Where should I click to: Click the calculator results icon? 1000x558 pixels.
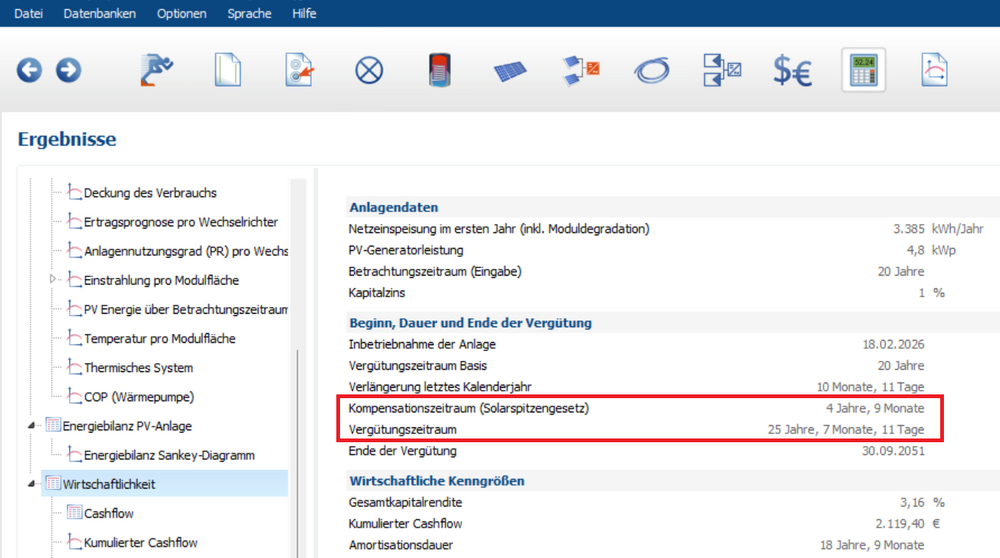click(863, 70)
